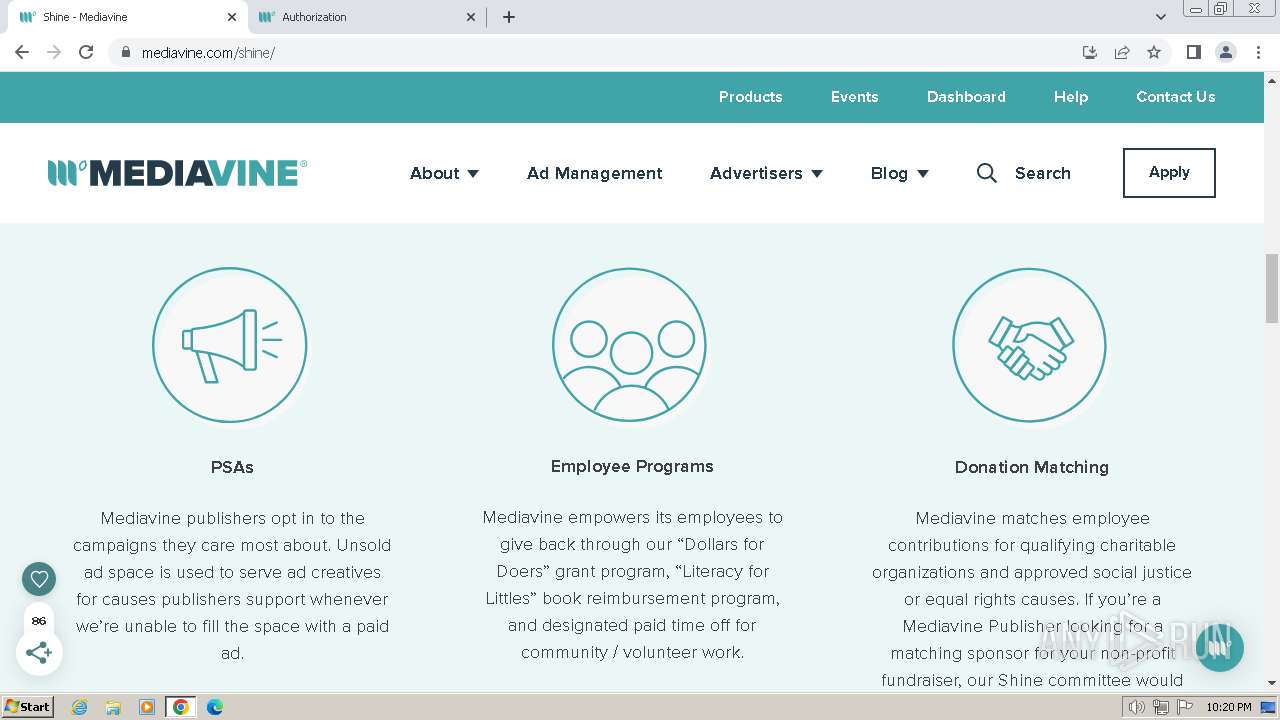Open Microsoft Edge from taskbar
This screenshot has width=1280, height=720.
[x=215, y=707]
